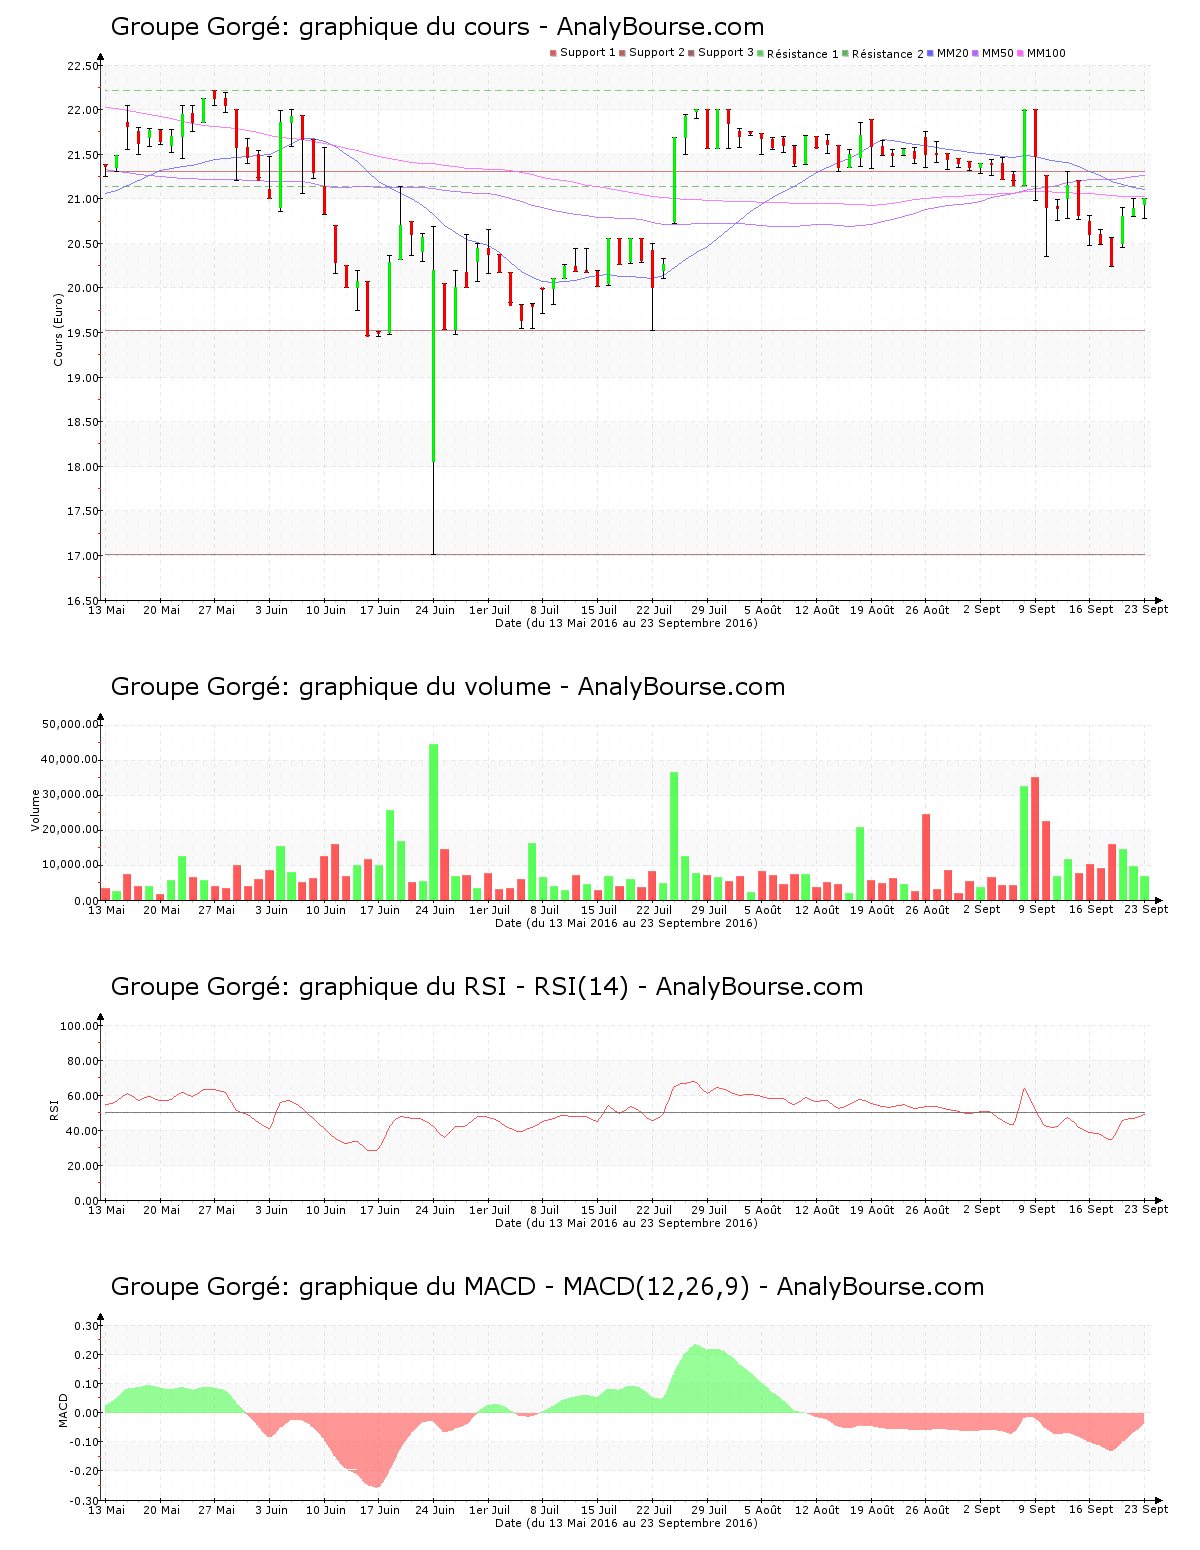Click the '9 Sept' date on volume chart axis
The image size is (1200, 1550).
[x=1037, y=909]
